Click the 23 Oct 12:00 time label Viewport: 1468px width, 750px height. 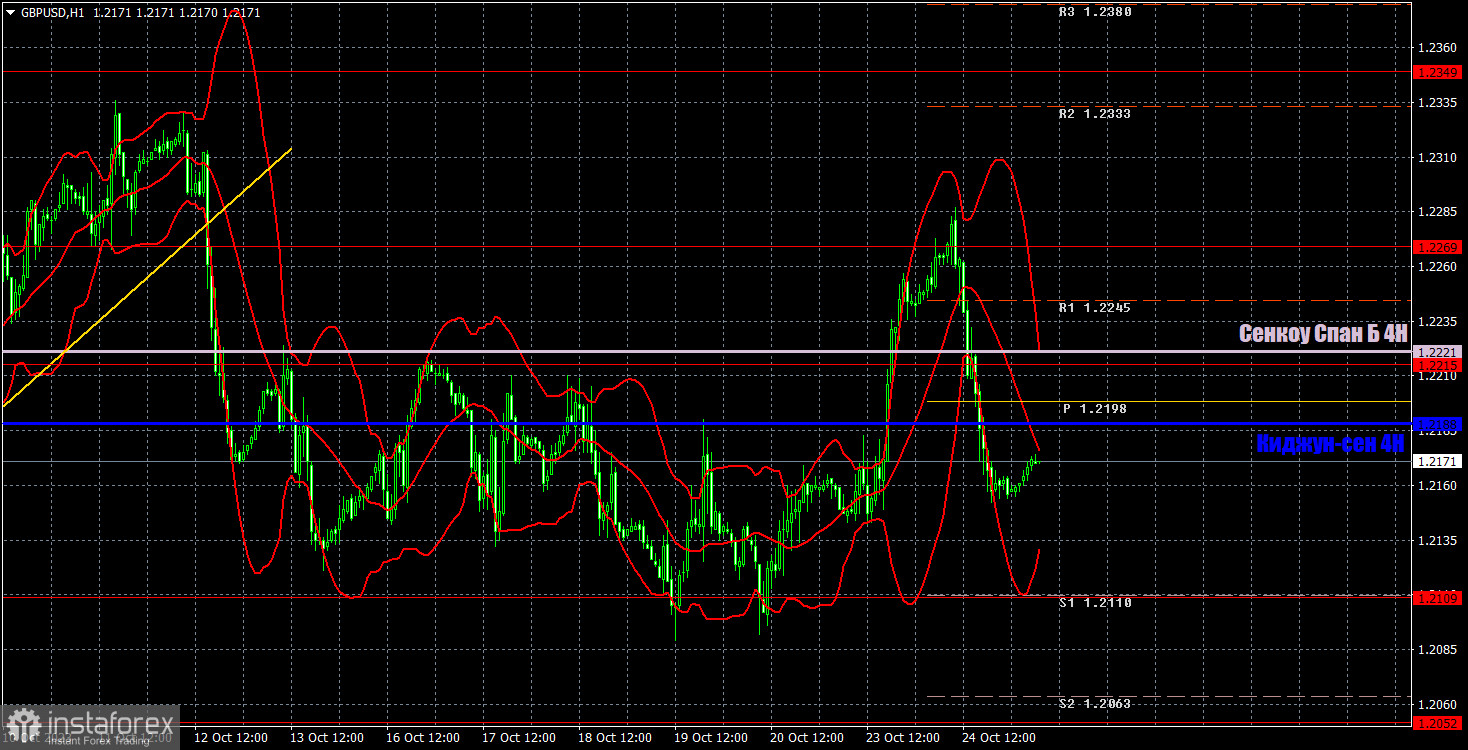(x=902, y=738)
